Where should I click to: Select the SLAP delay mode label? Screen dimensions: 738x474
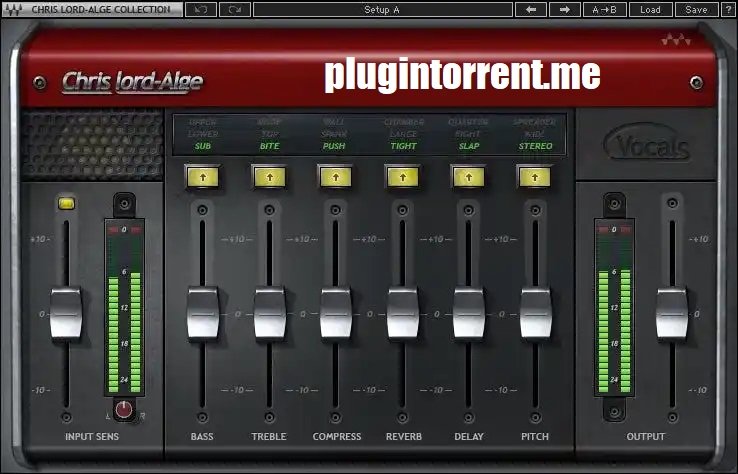click(469, 146)
